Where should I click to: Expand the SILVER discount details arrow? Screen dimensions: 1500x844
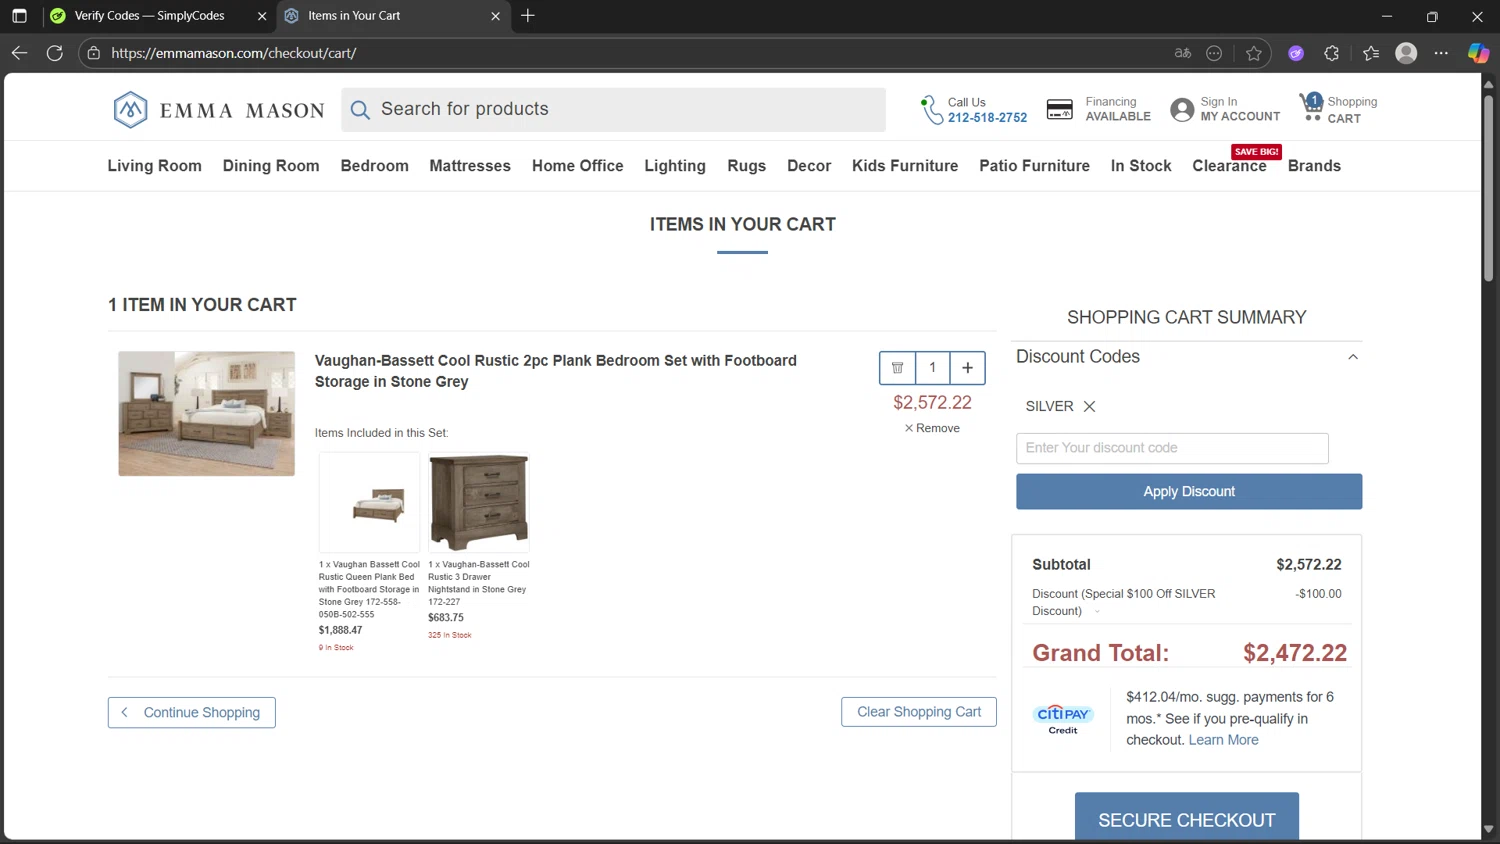point(1097,612)
